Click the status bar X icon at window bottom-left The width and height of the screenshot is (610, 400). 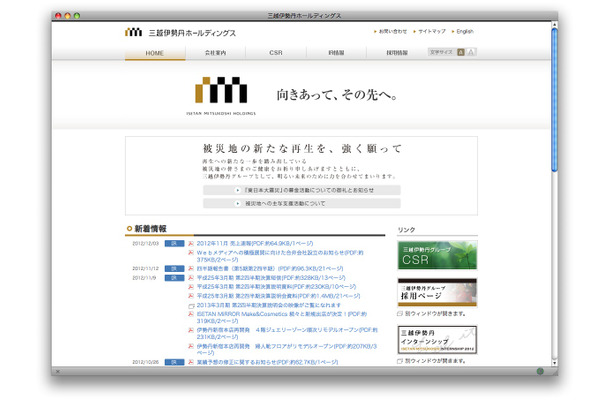(x=58, y=372)
